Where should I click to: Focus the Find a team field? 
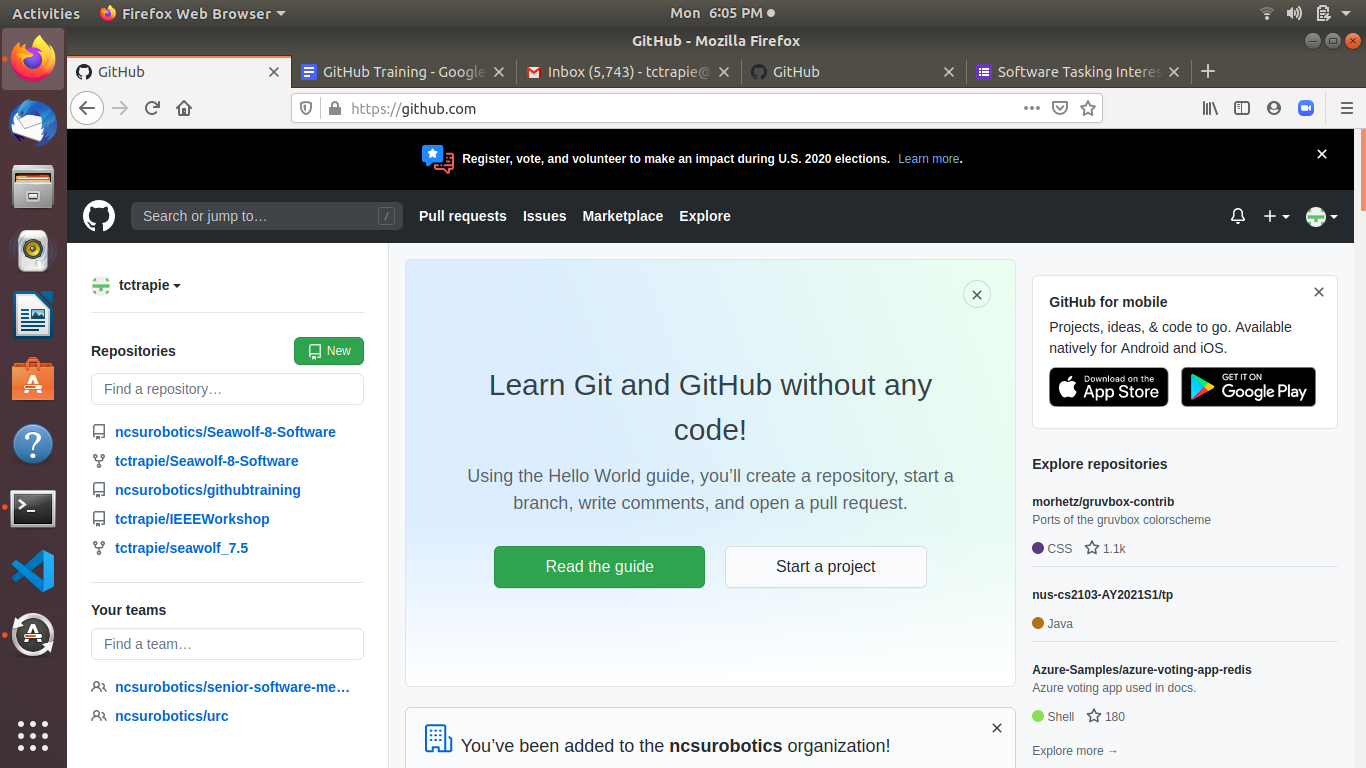(227, 644)
